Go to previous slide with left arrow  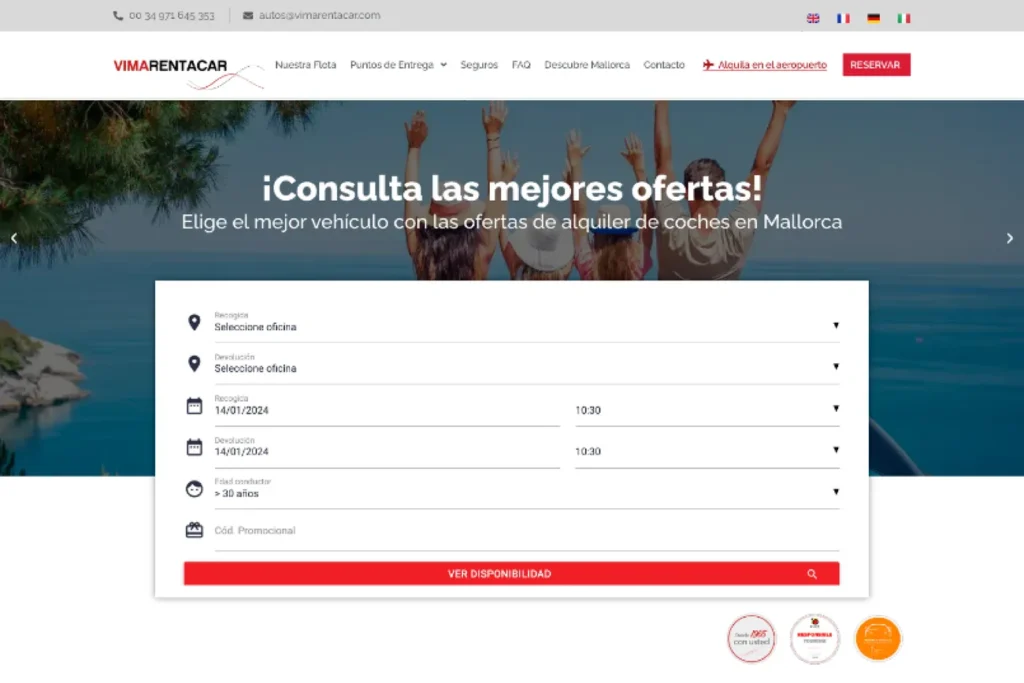click(x=14, y=238)
